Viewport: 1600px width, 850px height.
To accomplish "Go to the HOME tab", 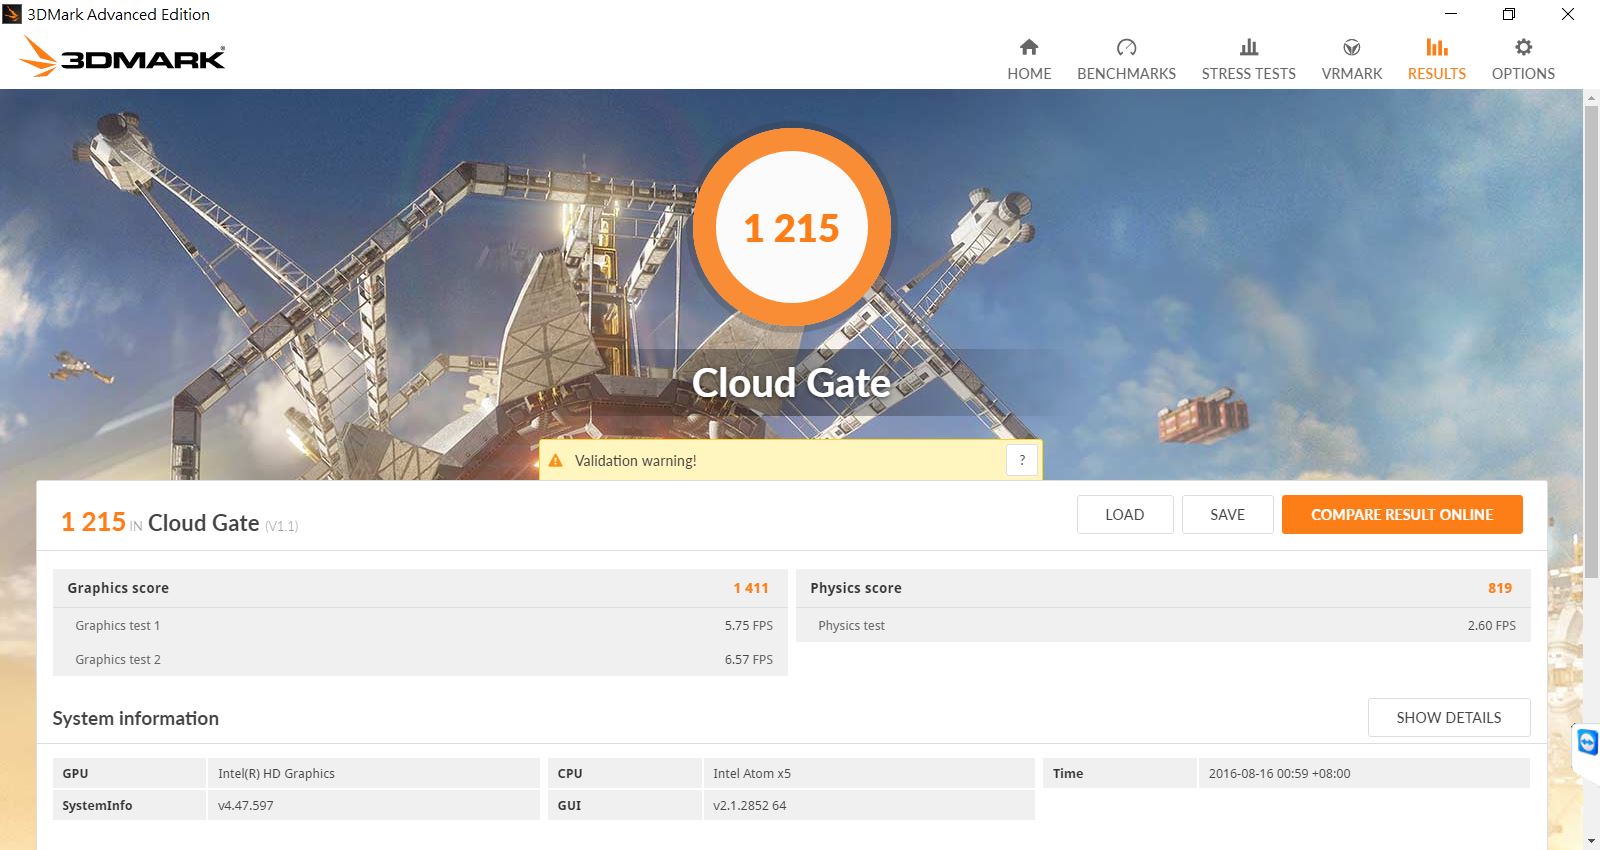I will point(1029,74).
